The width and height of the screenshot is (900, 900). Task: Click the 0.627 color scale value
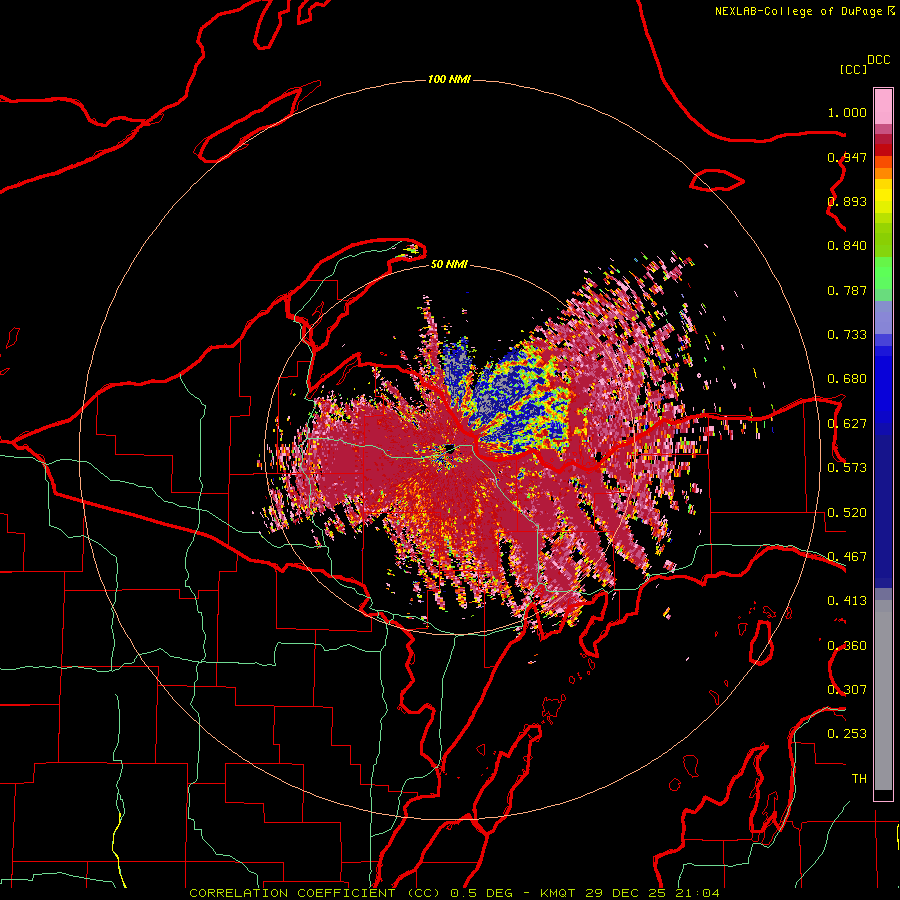tap(847, 424)
